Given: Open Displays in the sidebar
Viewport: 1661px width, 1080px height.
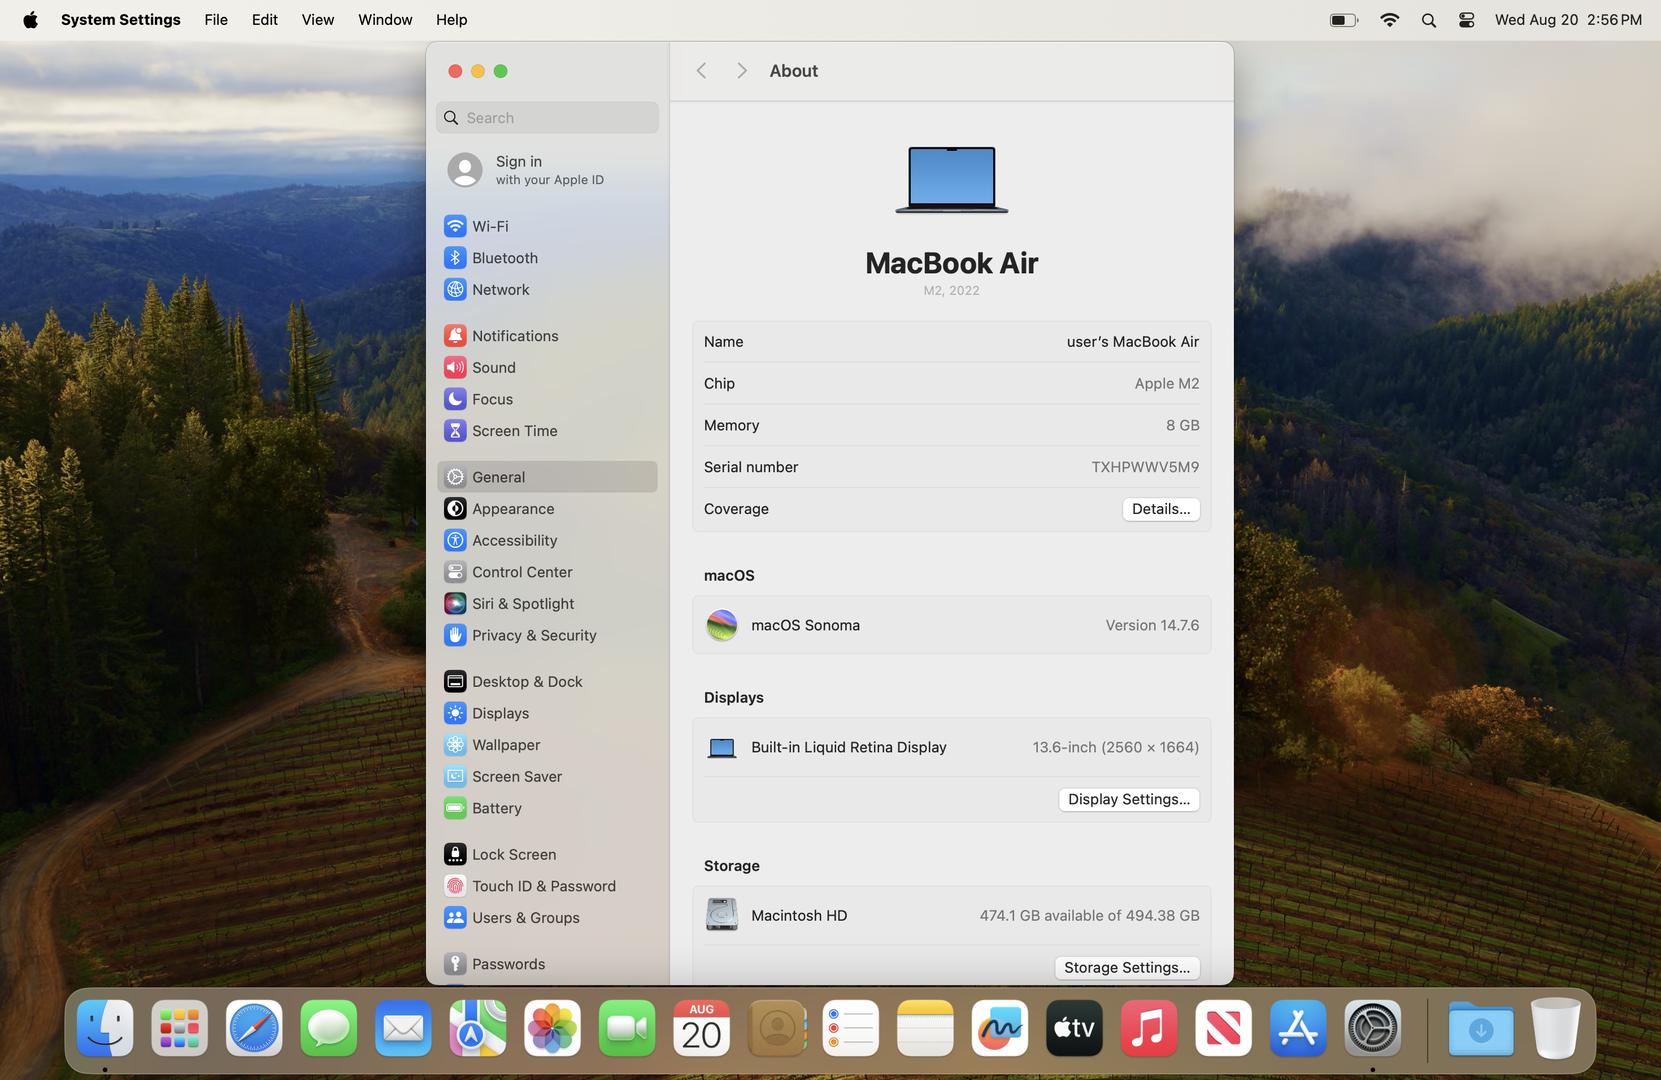Looking at the screenshot, I should click(x=546, y=714).
